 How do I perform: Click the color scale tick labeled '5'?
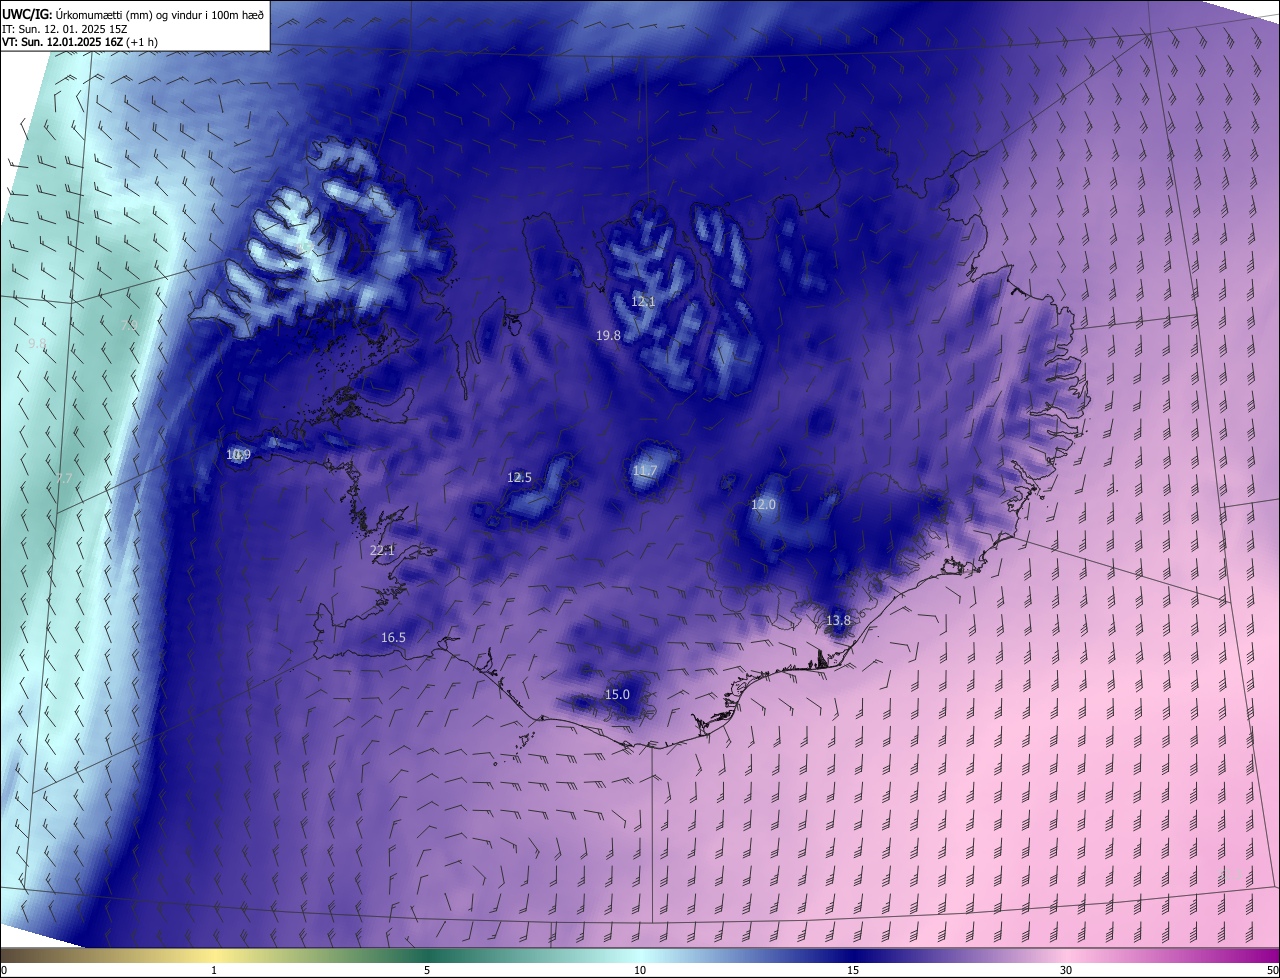coord(427,971)
